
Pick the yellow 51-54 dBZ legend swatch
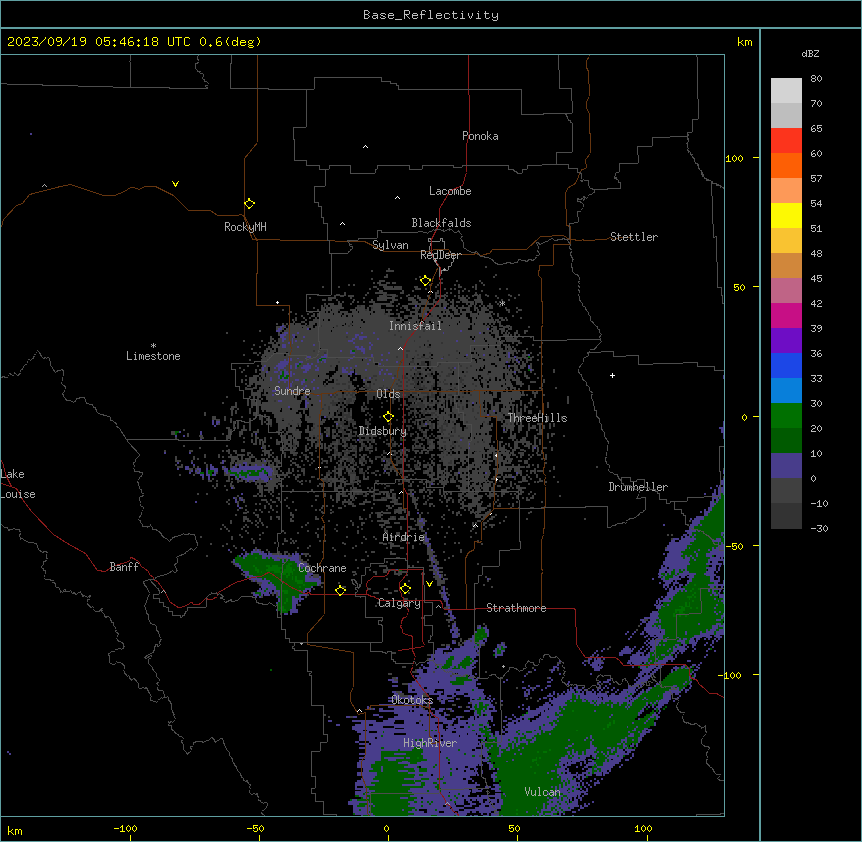click(786, 215)
